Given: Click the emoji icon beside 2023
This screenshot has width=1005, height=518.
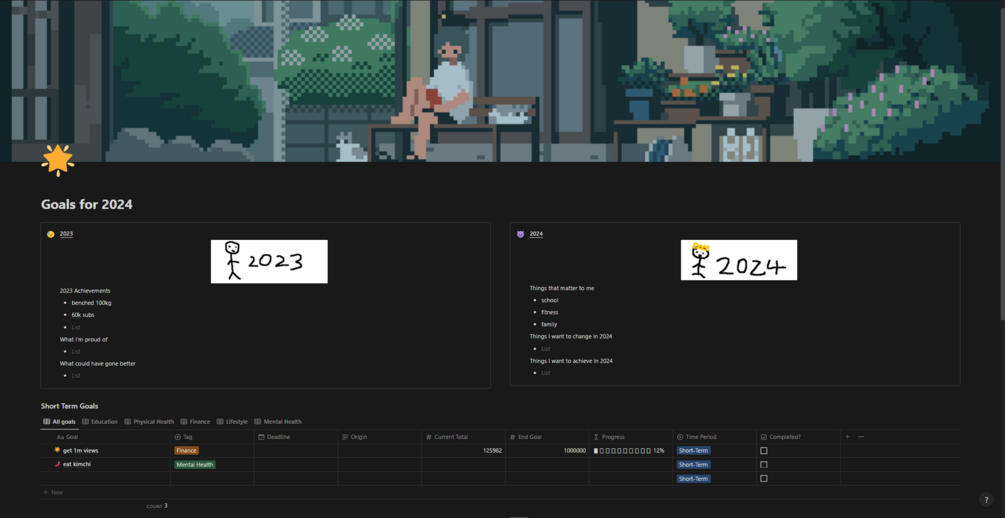Looking at the screenshot, I should (51, 235).
